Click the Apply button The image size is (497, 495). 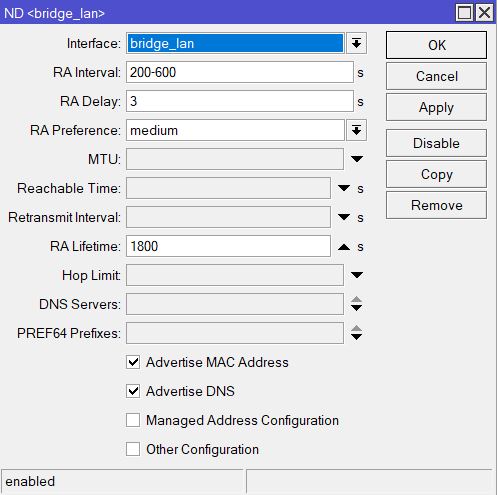click(x=436, y=107)
